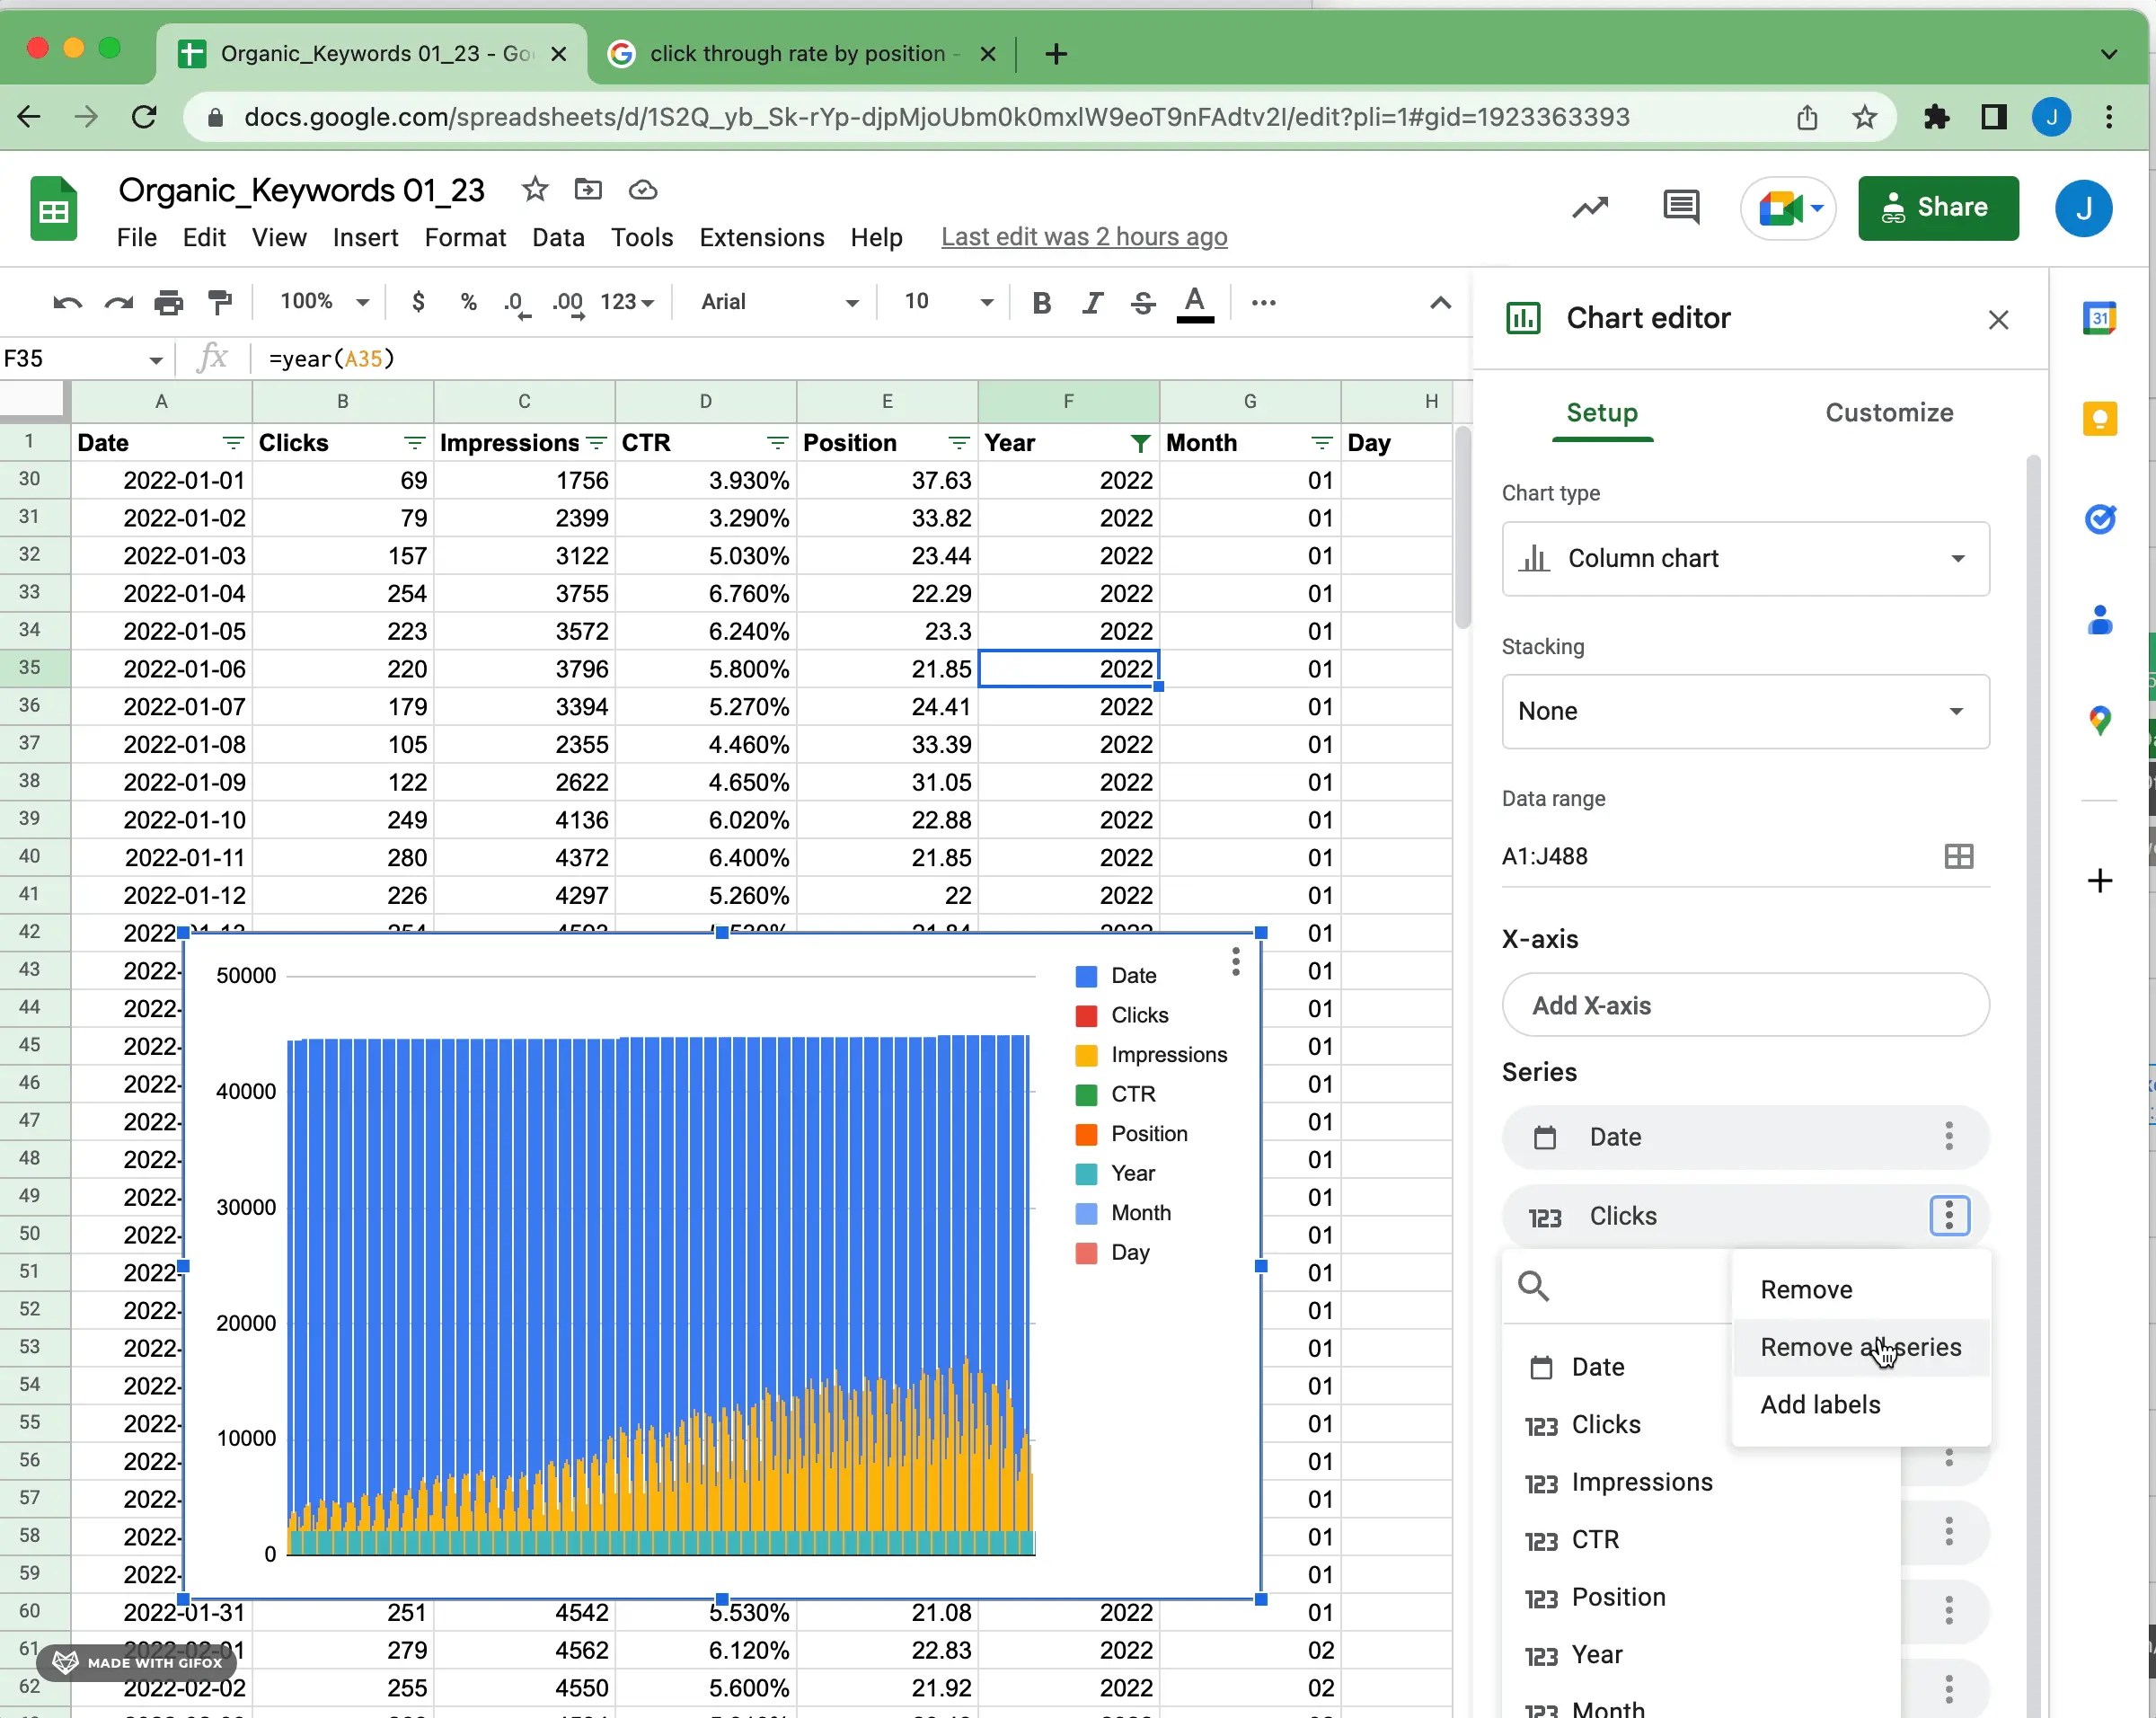The height and width of the screenshot is (1718, 2156).
Task: Switch to the Customize tab
Action: click(1888, 413)
